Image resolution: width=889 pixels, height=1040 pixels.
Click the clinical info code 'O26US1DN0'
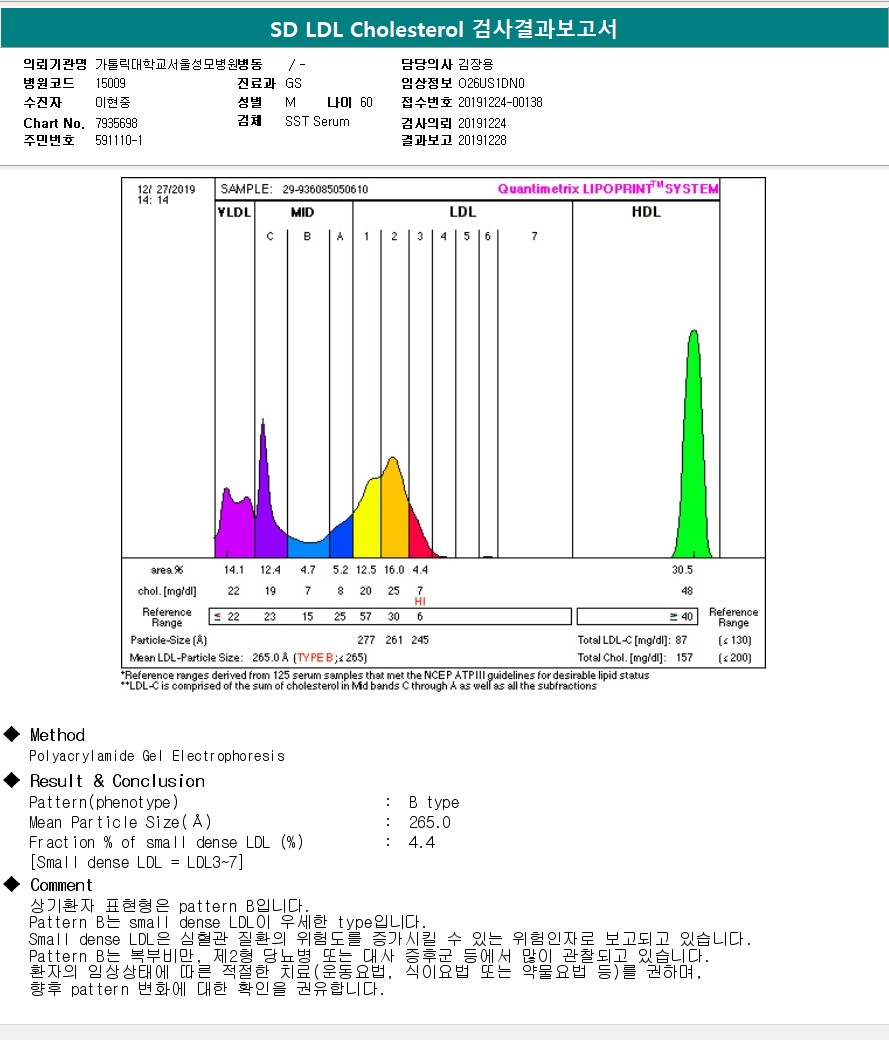491,83
